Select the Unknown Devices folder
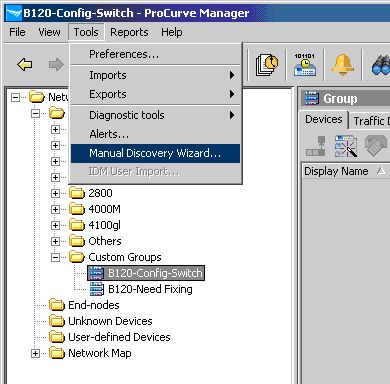The height and width of the screenshot is (384, 390). 110,321
